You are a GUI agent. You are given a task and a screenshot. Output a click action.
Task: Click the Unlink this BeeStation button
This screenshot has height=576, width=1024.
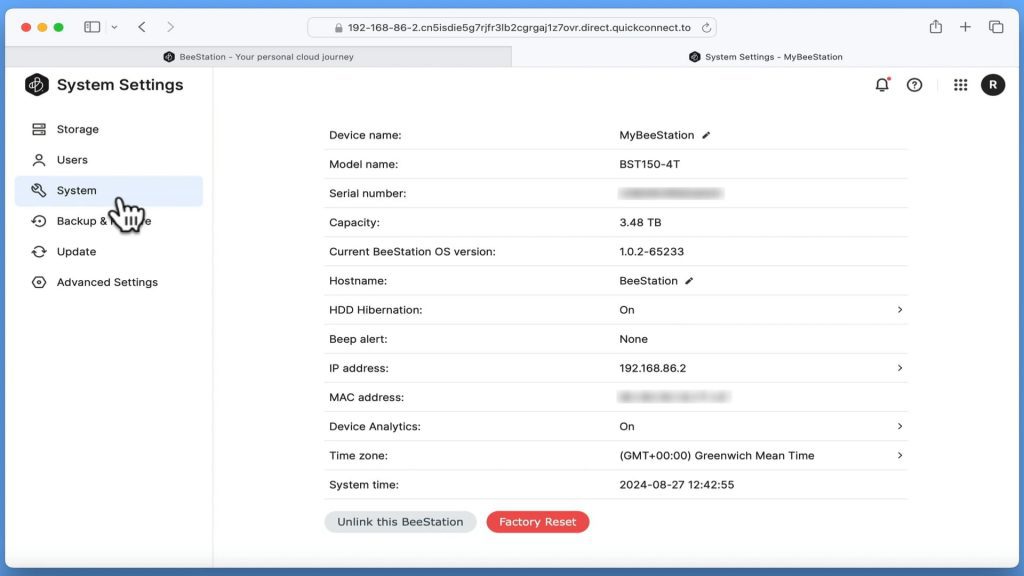pyautogui.click(x=400, y=522)
